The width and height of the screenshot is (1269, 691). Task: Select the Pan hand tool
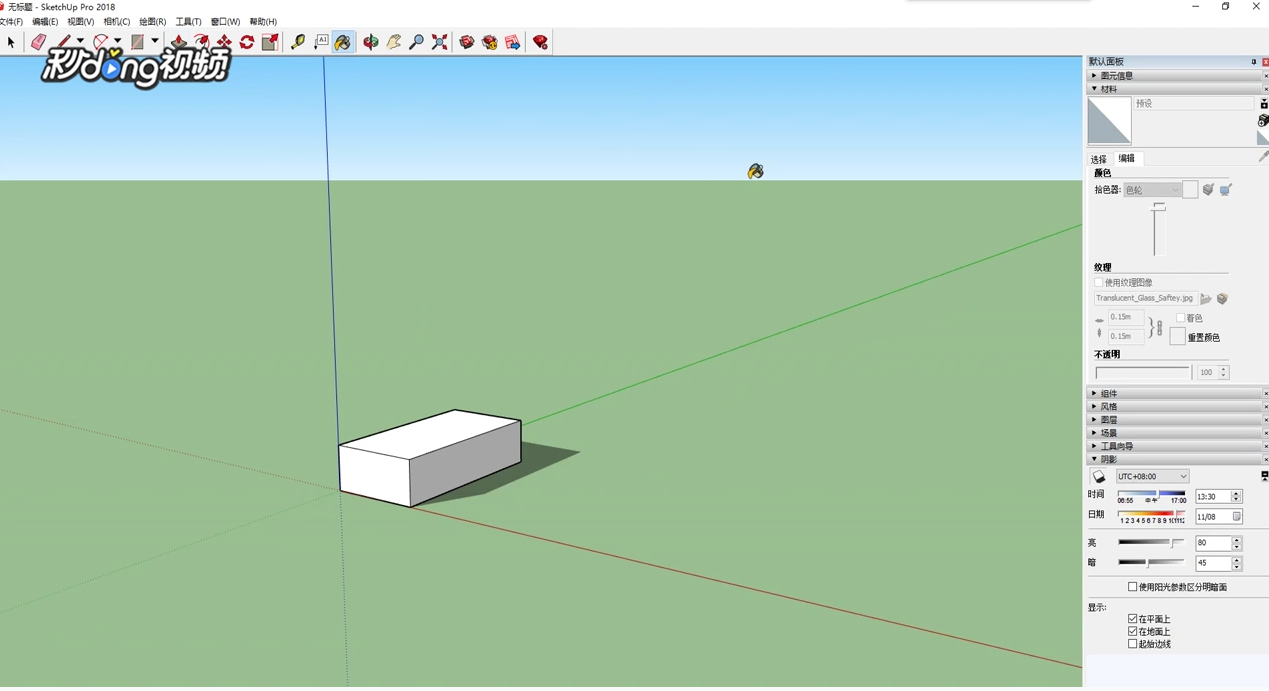(394, 42)
